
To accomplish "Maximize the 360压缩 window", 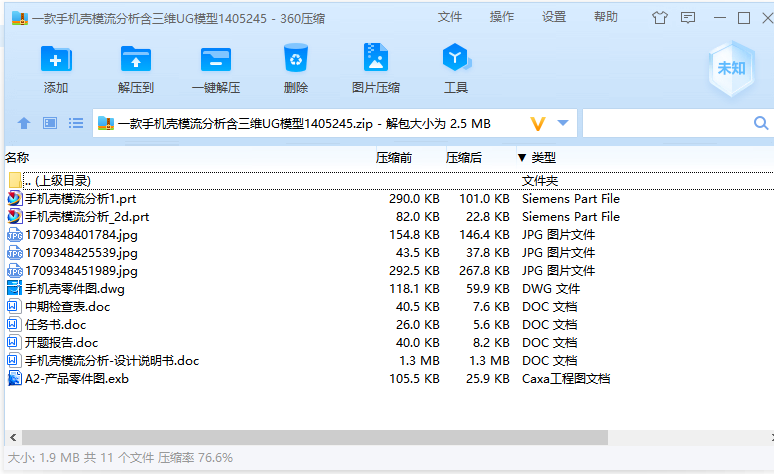I will (x=744, y=18).
